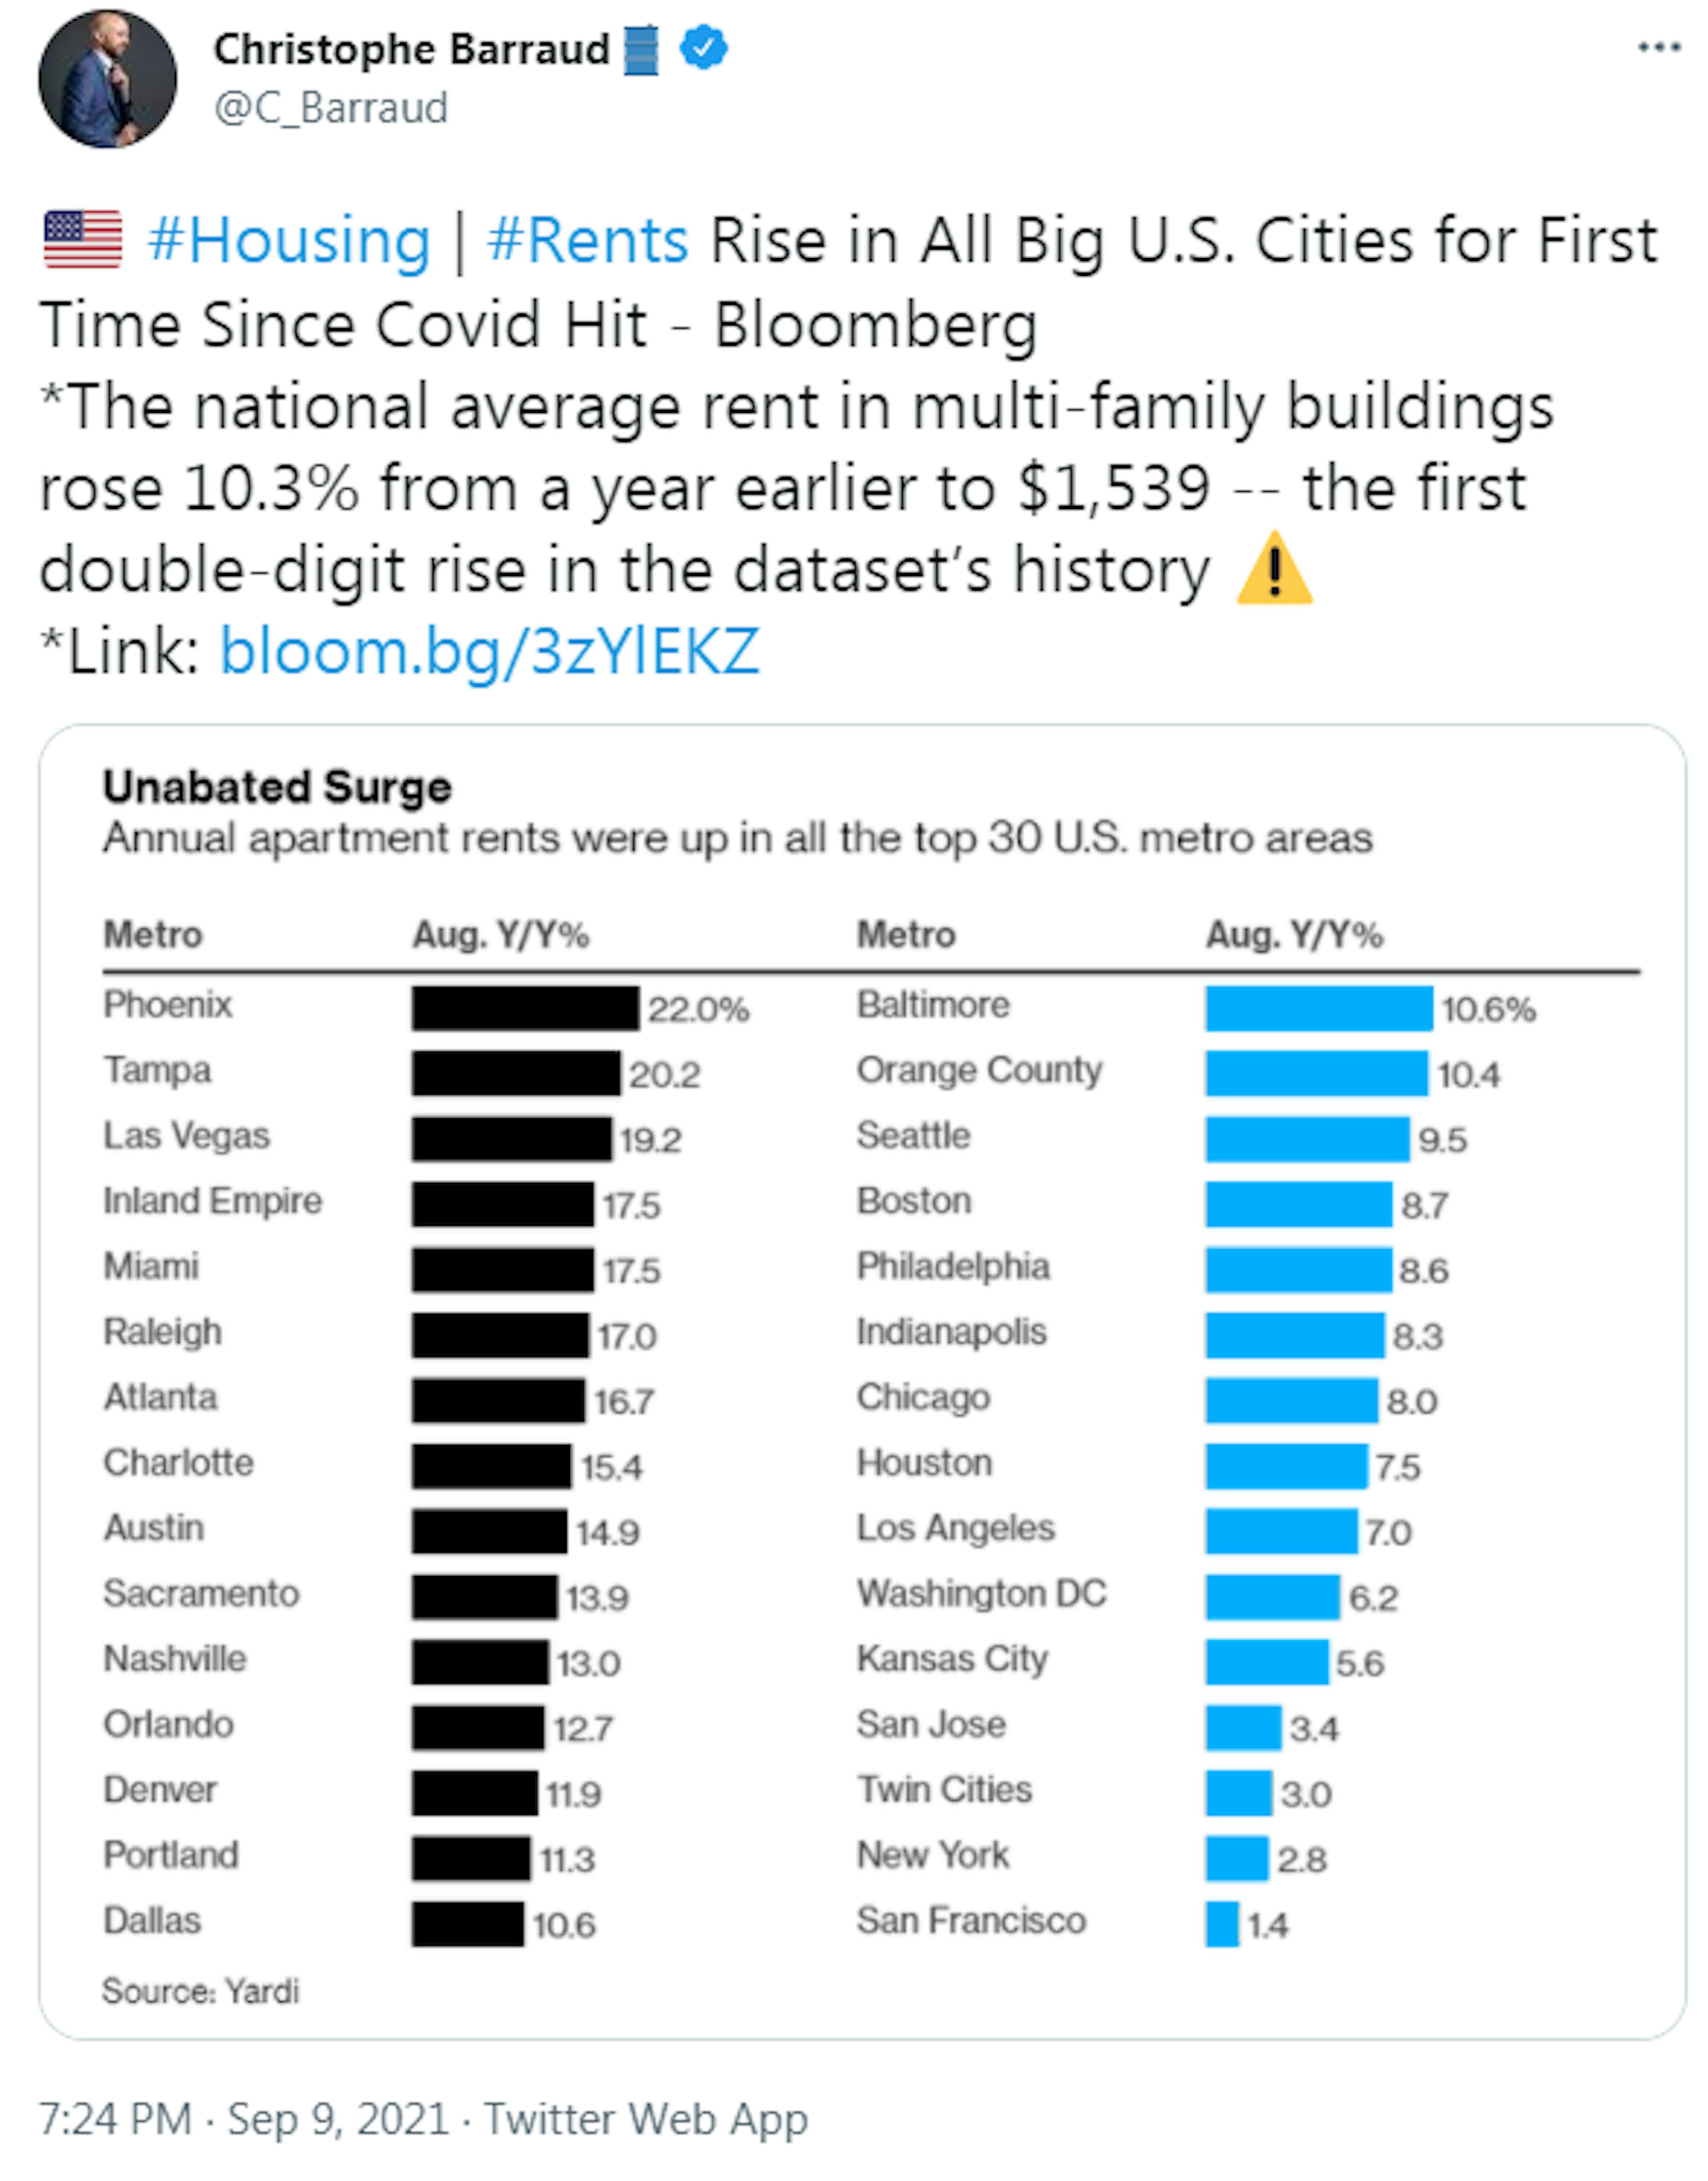The image size is (1708, 2181).
Task: Click Phoenix's black 22.0% bar
Action: 525,1008
